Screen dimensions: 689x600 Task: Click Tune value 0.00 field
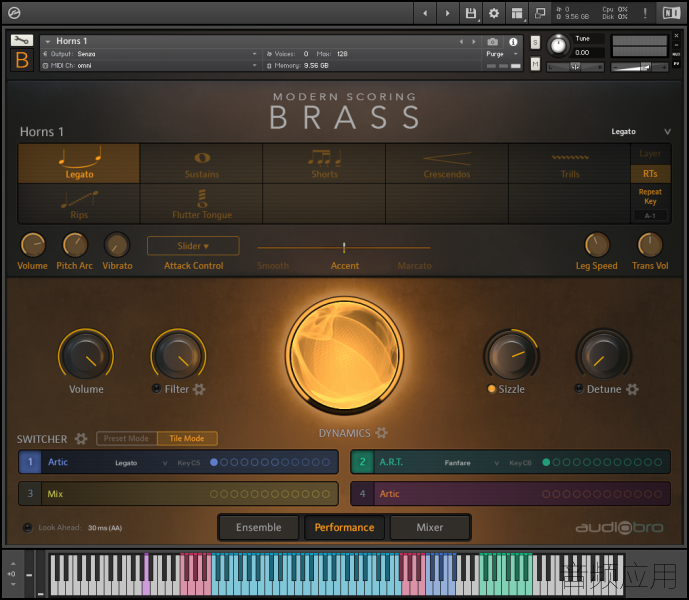click(x=588, y=53)
